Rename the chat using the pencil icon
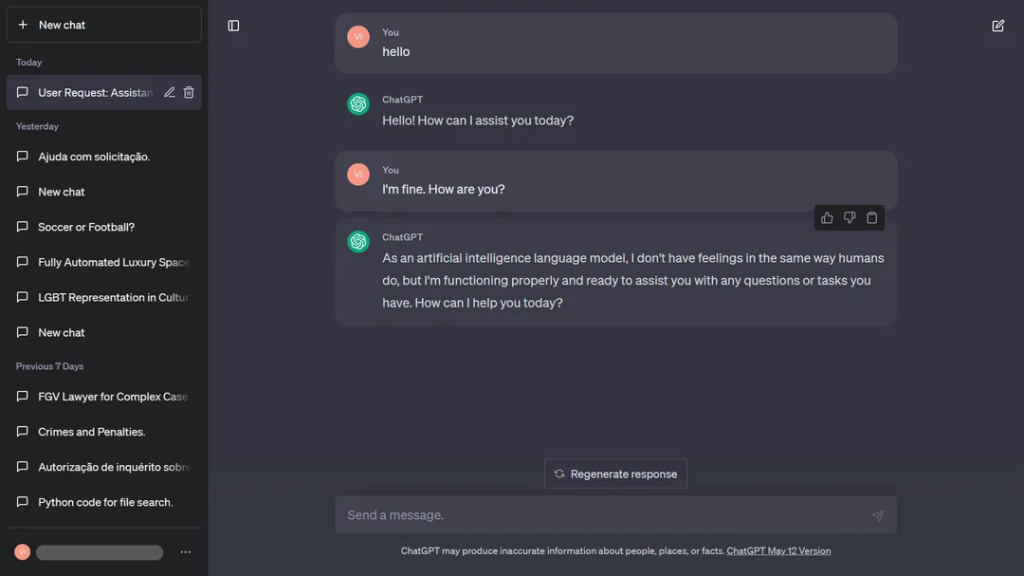This screenshot has width=1024, height=576. 169,93
